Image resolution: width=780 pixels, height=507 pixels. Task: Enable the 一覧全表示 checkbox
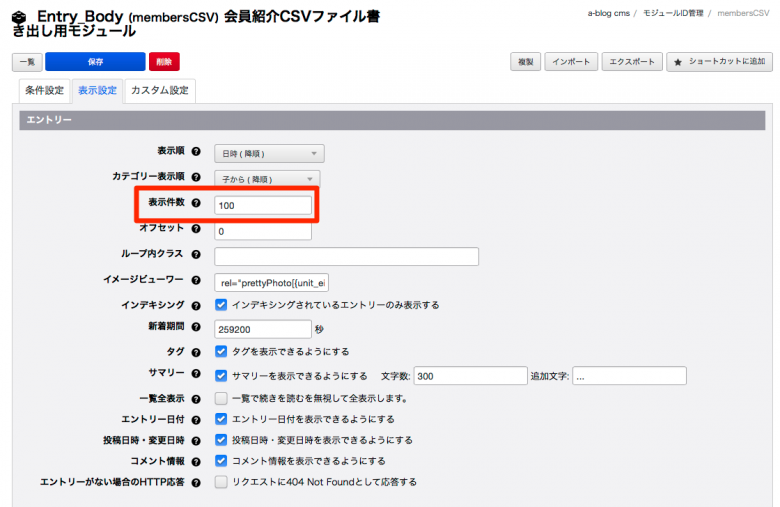[221, 398]
